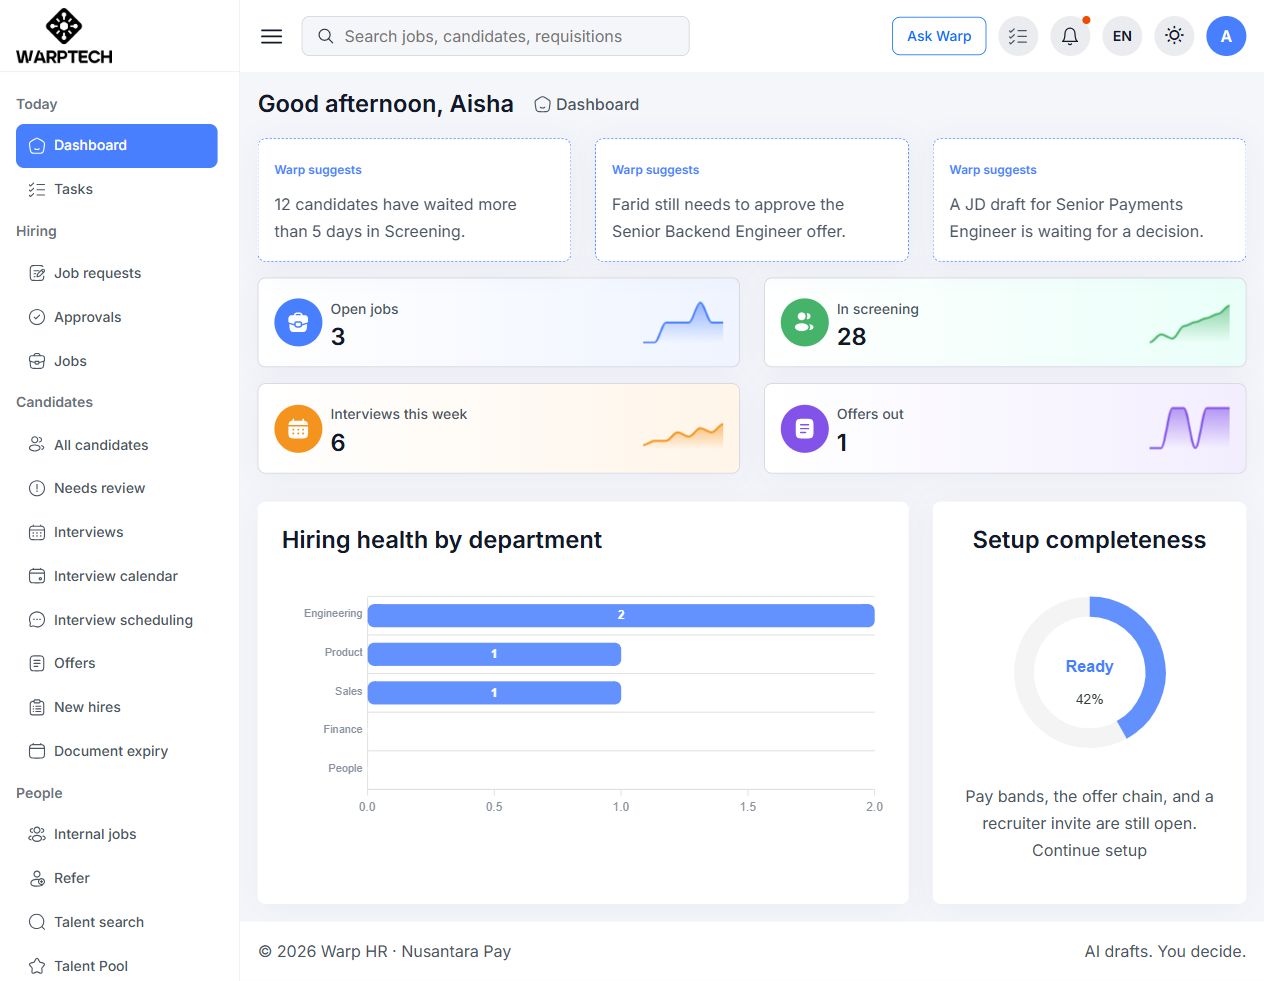The image size is (1264, 981).
Task: Switch language via EN button
Action: pyautogui.click(x=1122, y=36)
